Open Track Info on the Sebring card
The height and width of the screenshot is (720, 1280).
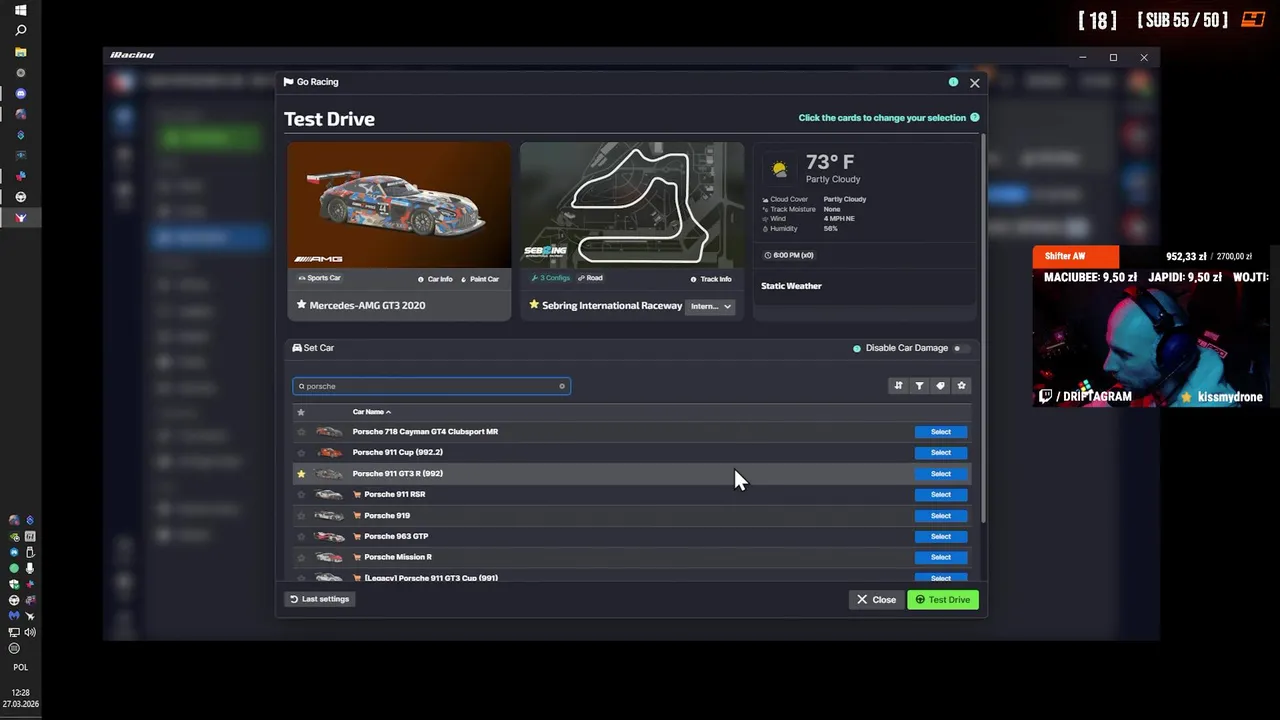tap(711, 279)
